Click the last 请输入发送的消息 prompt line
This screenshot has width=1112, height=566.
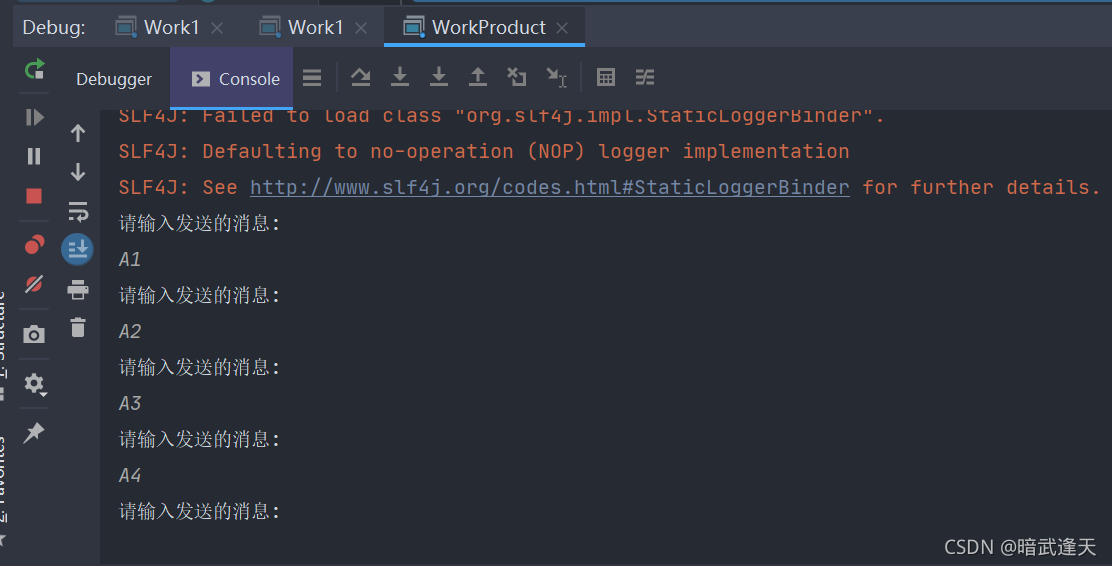(199, 511)
